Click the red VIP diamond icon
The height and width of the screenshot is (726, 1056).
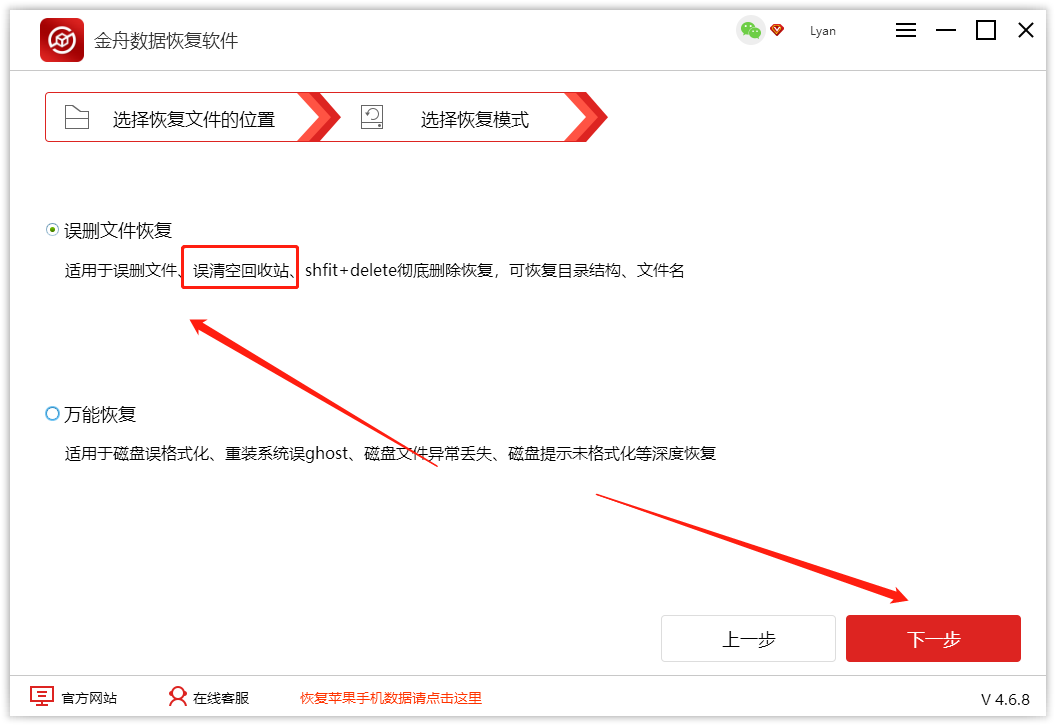tap(777, 30)
